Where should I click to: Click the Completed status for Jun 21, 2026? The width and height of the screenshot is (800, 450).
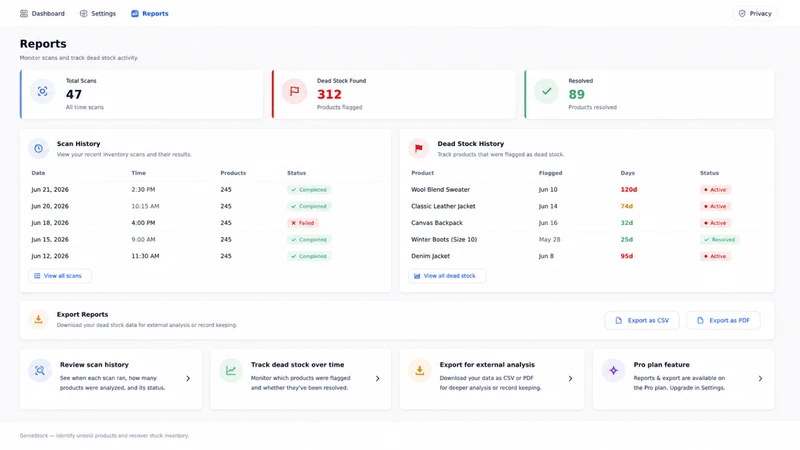[309, 190]
